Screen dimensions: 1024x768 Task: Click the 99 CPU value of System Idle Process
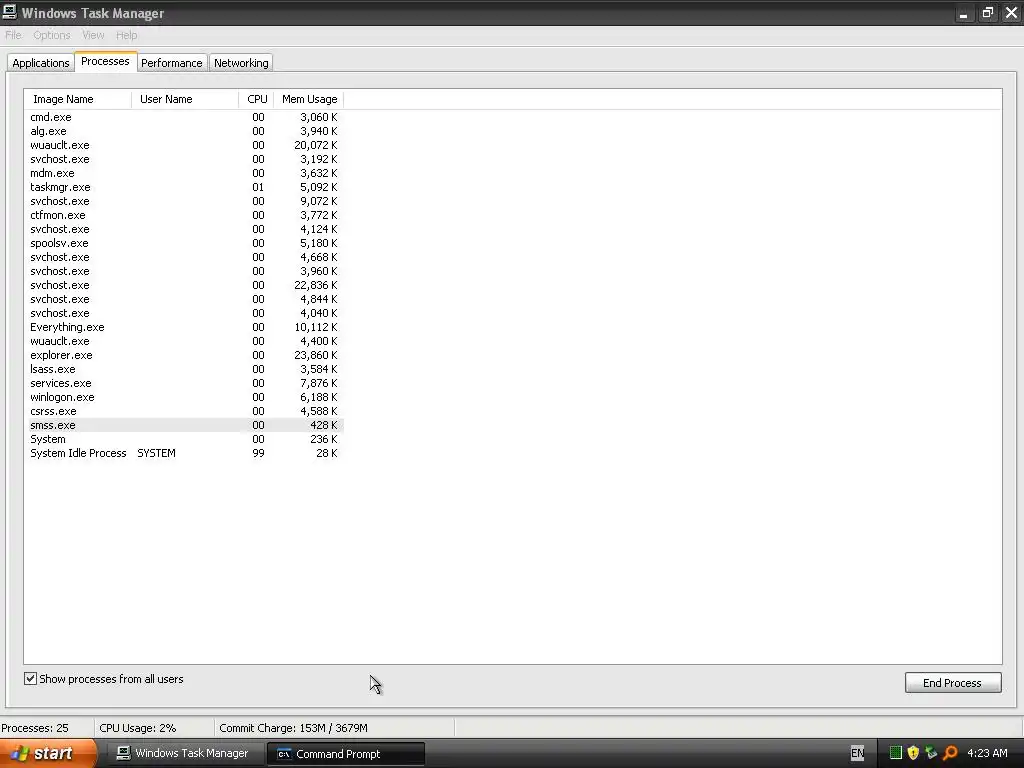(259, 453)
